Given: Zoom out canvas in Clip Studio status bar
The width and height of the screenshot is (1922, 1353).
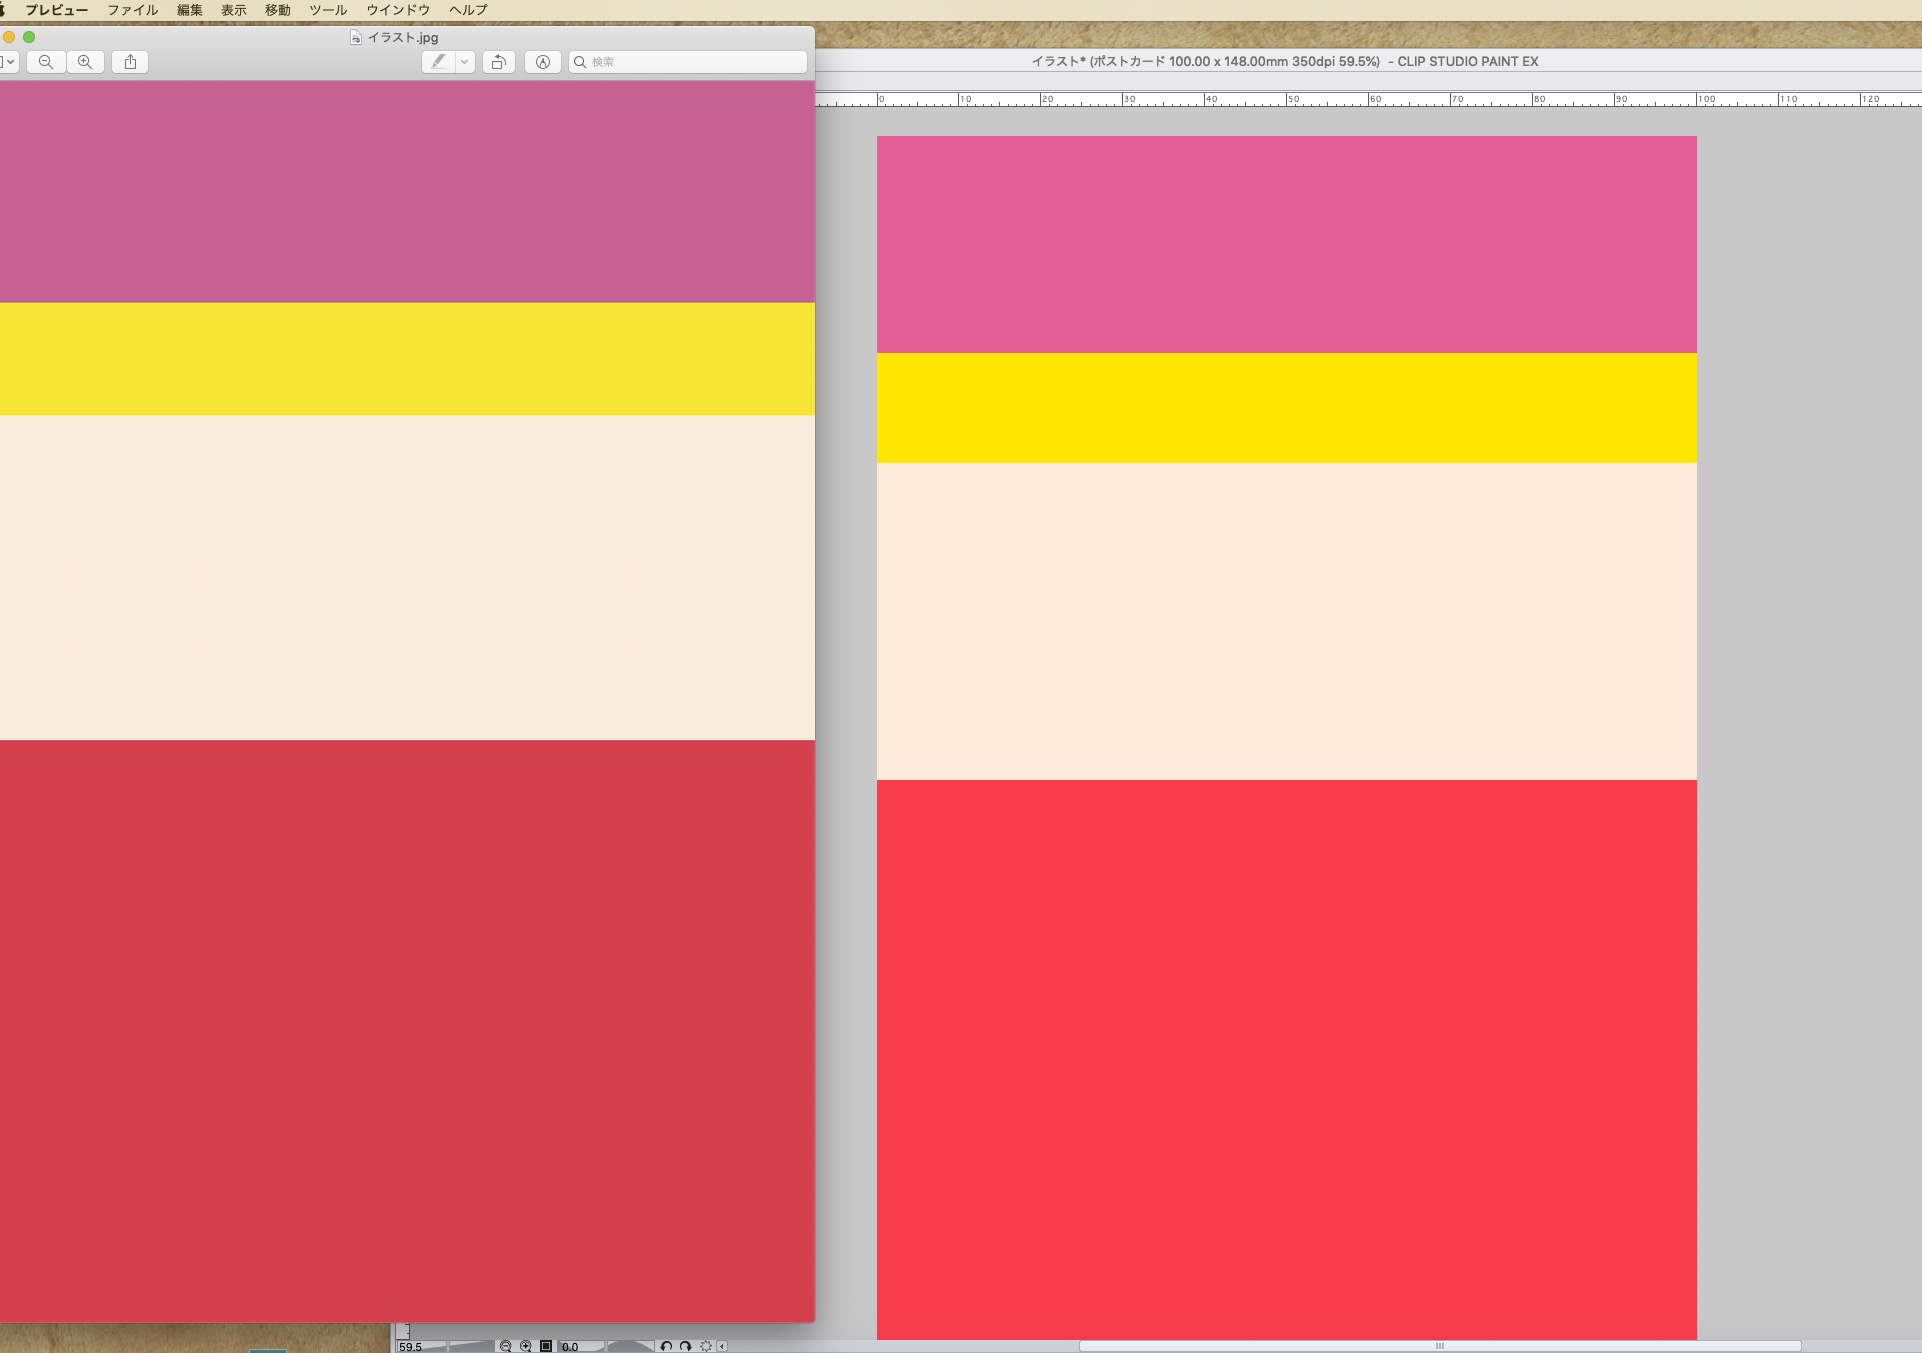Looking at the screenshot, I should 506,1346.
